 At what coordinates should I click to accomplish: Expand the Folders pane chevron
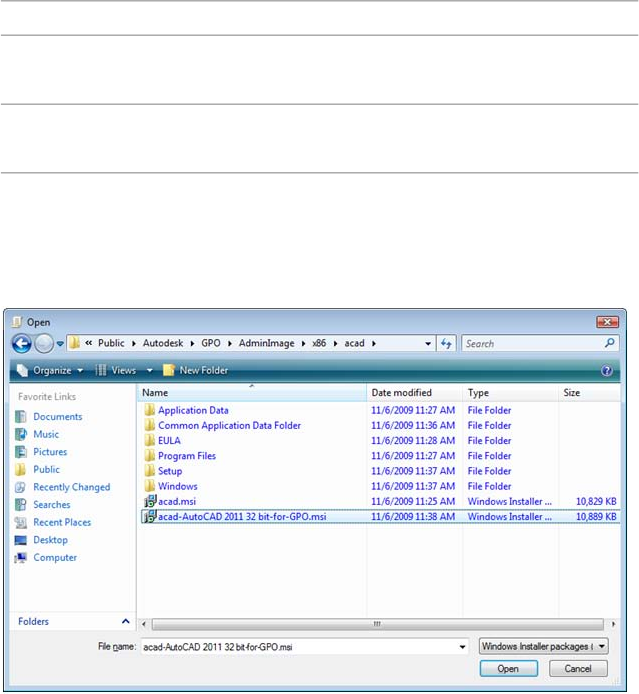126,621
